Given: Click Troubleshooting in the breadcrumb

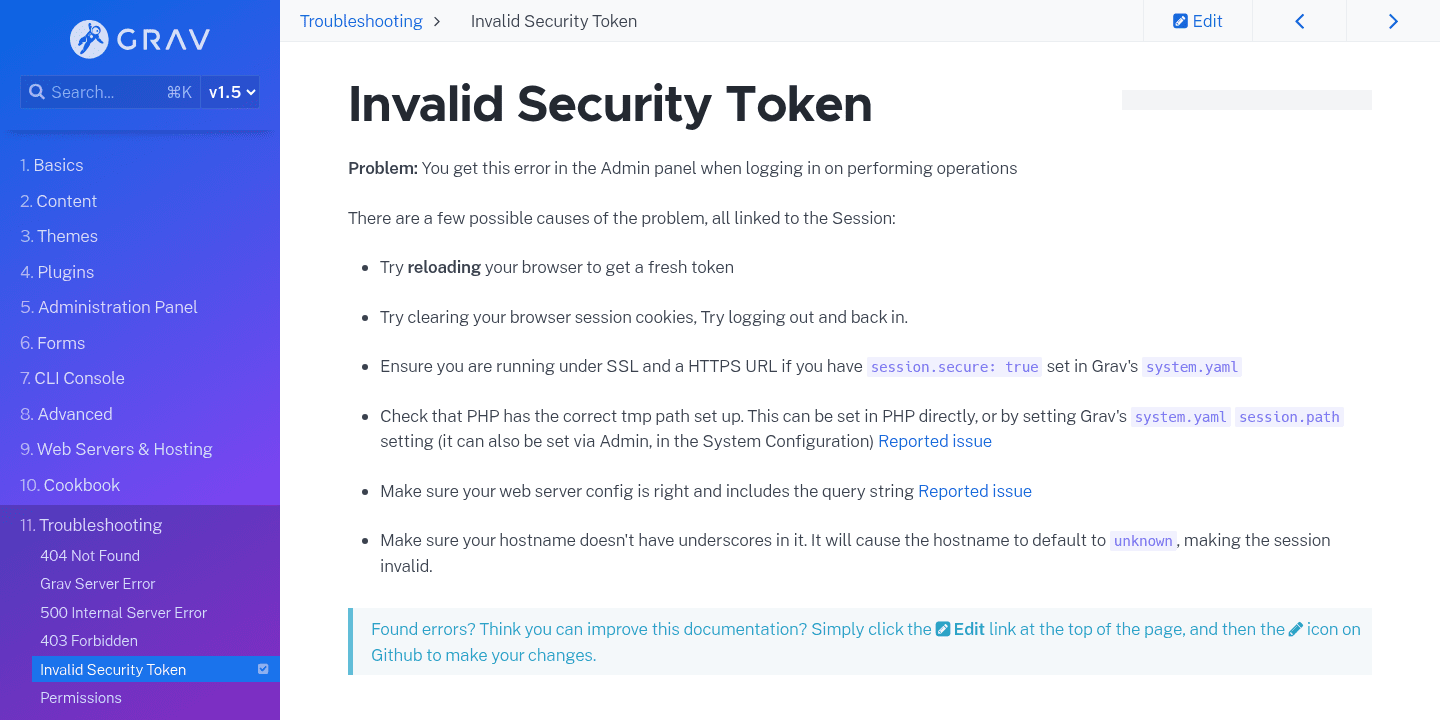Looking at the screenshot, I should [361, 20].
